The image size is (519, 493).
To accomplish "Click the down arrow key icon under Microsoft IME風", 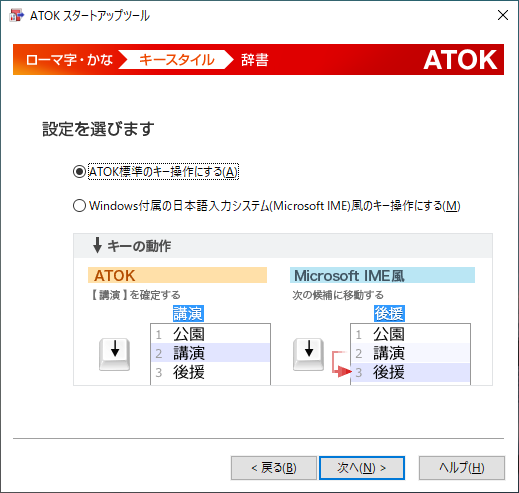I will pyautogui.click(x=309, y=354).
